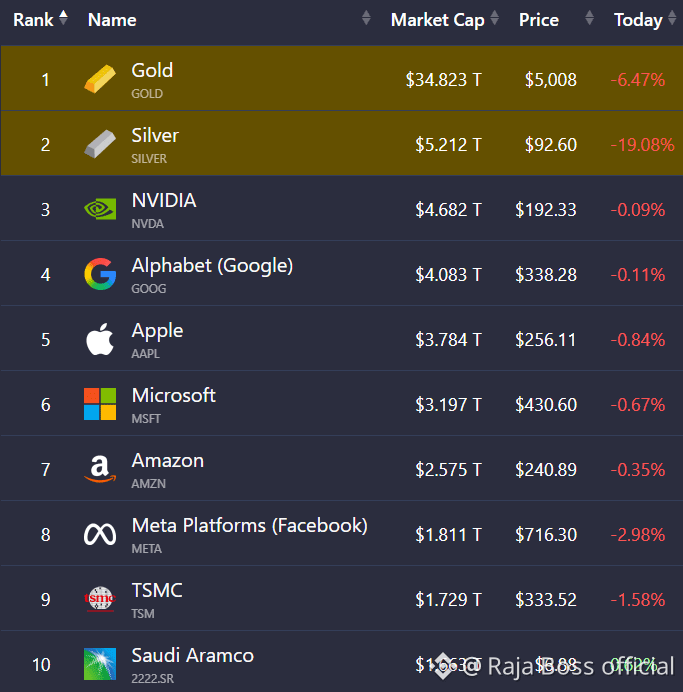Sort by the Today column header

tap(638, 19)
